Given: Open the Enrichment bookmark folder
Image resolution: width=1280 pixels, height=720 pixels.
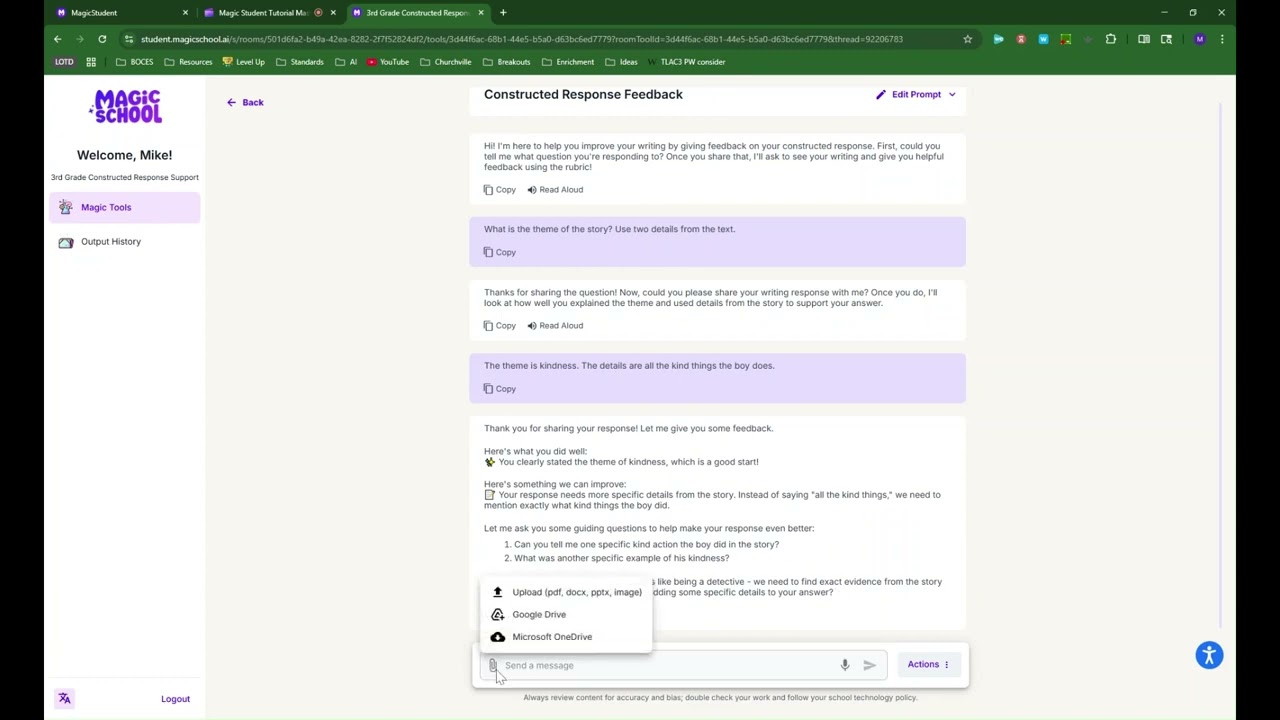Looking at the screenshot, I should click(567, 62).
